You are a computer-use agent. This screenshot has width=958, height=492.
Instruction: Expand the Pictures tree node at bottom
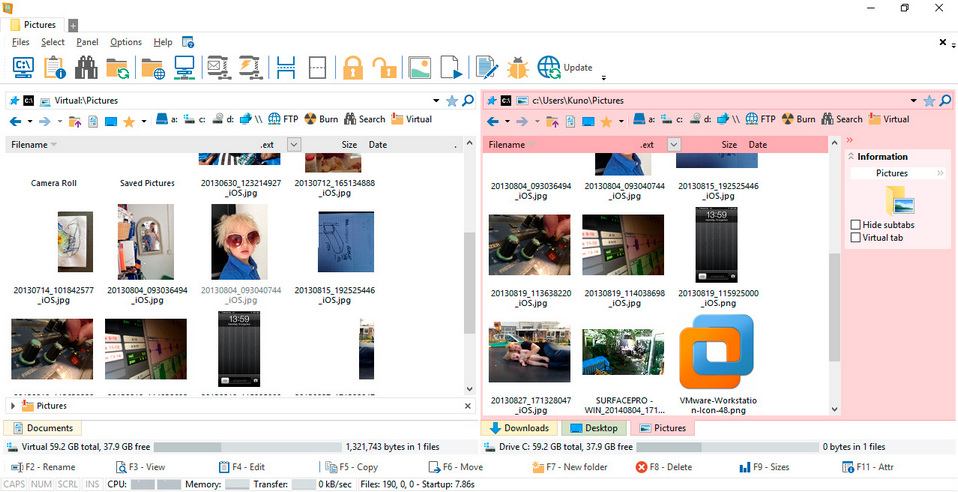click(x=13, y=406)
